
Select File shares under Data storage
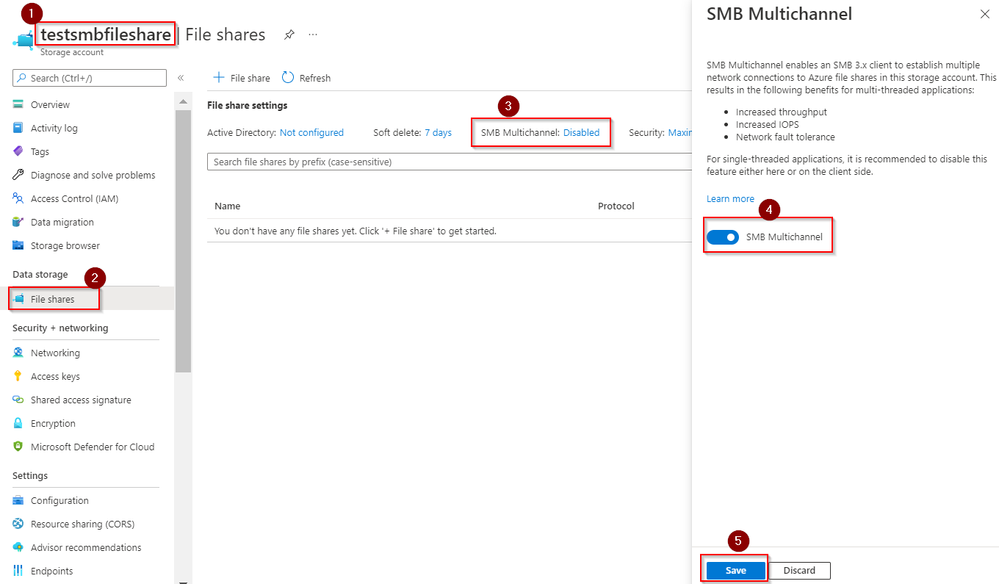click(52, 299)
